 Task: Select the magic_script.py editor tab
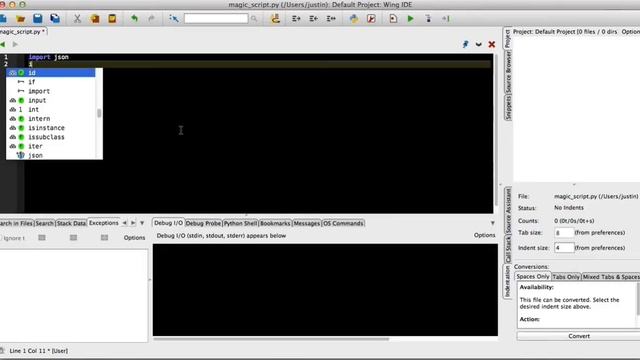(23, 31)
